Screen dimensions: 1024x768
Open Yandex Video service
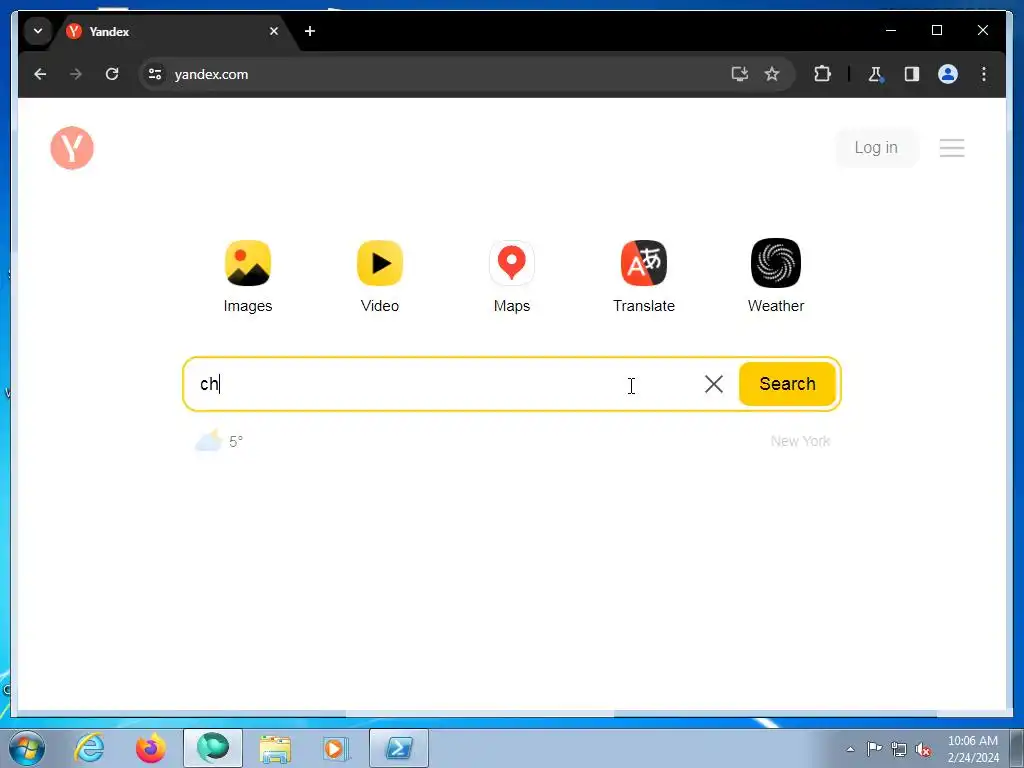(379, 277)
